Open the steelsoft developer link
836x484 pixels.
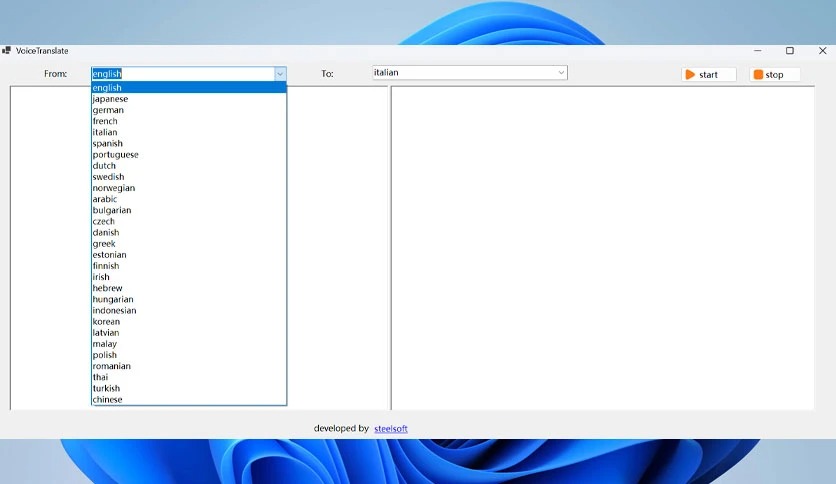click(x=391, y=429)
